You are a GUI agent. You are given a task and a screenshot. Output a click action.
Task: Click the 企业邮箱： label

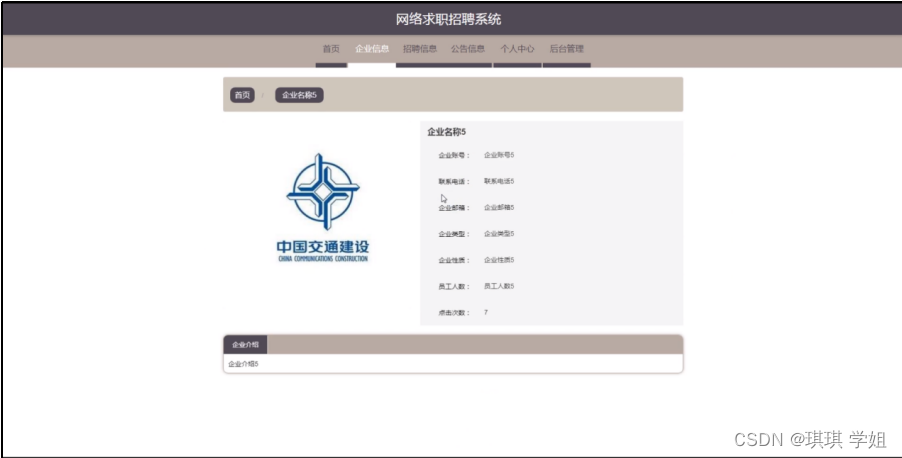tap(454, 208)
